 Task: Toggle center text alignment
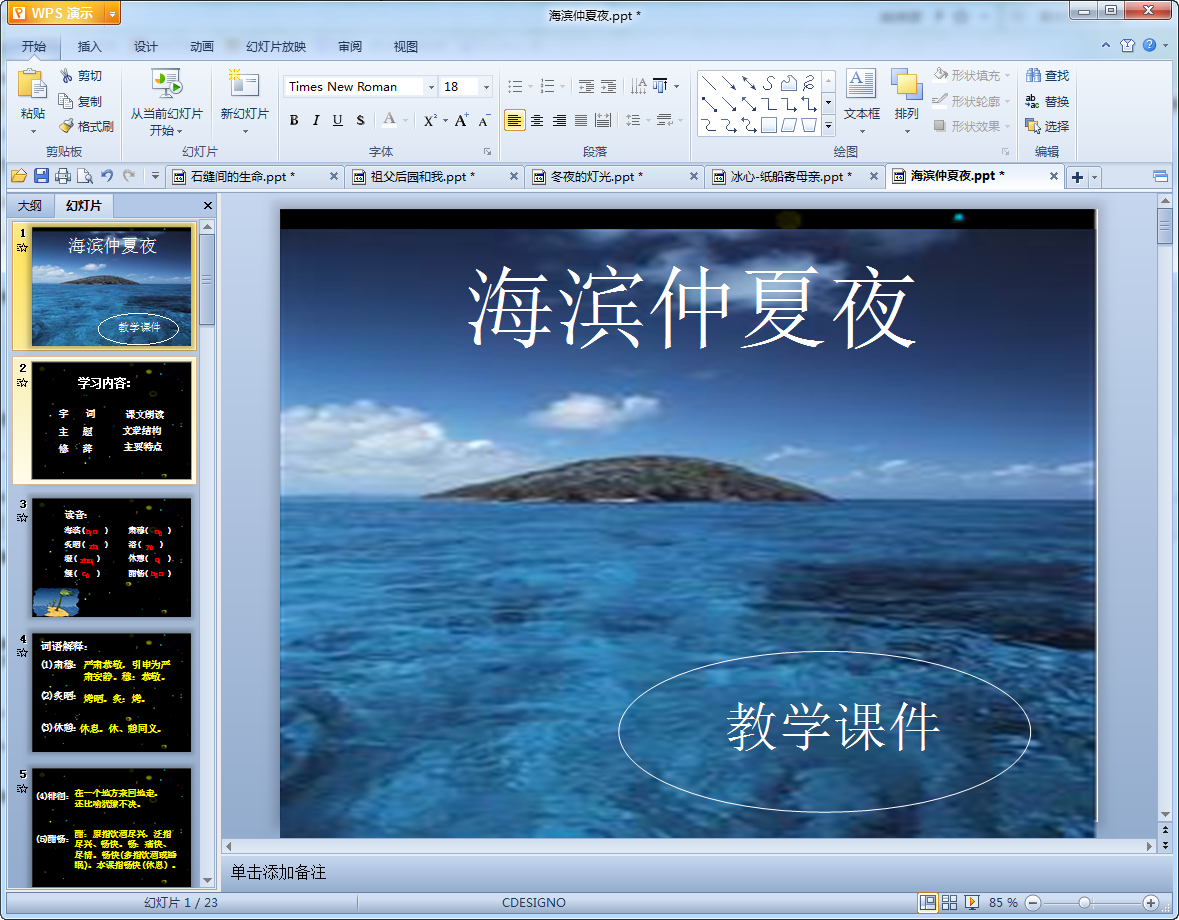[x=537, y=120]
